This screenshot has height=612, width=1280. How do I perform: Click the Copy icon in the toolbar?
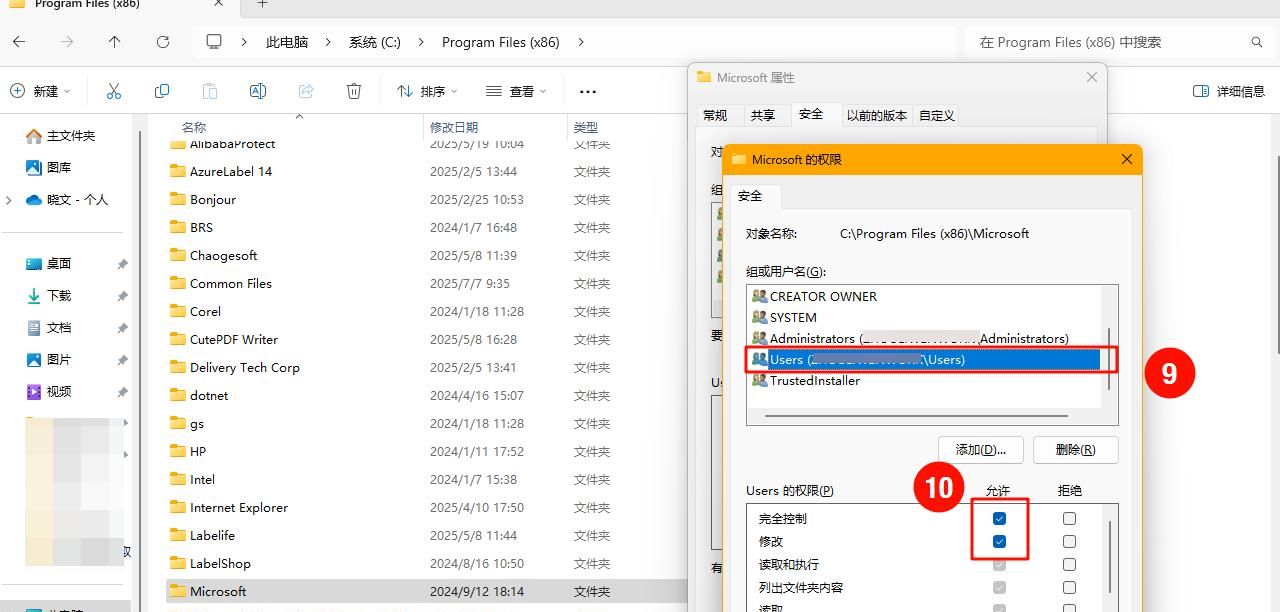(161, 91)
